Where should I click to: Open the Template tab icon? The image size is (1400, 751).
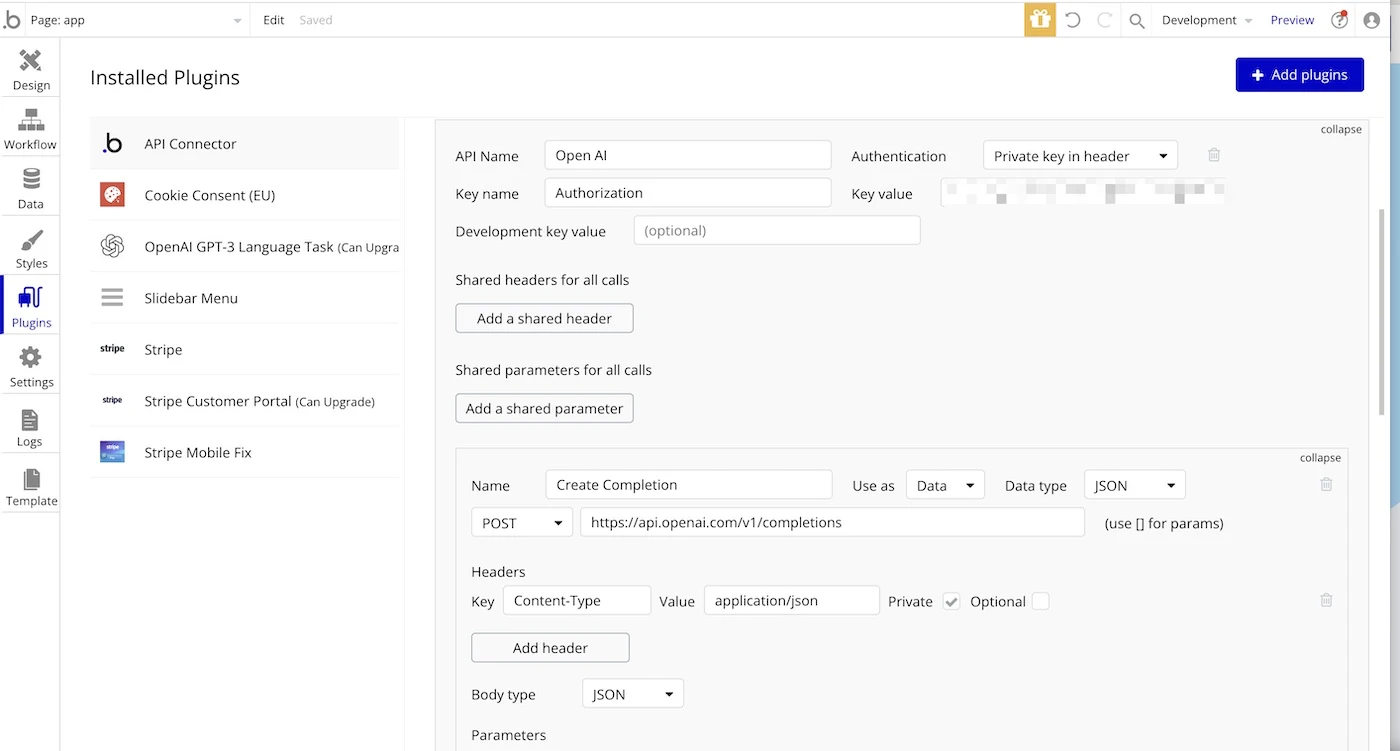point(32,478)
